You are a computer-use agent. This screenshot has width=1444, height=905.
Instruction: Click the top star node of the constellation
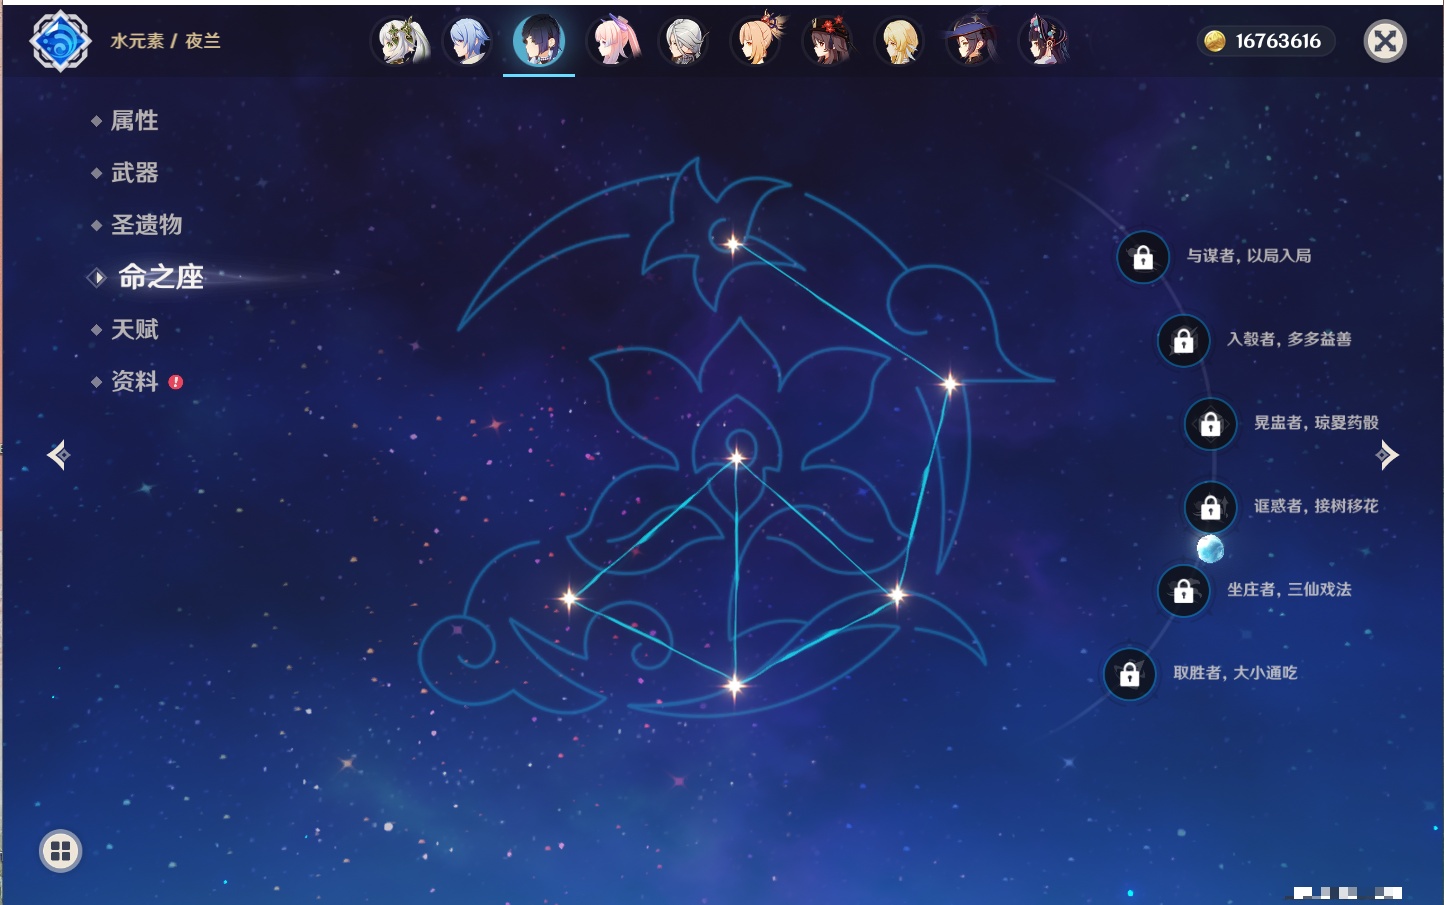[733, 243]
